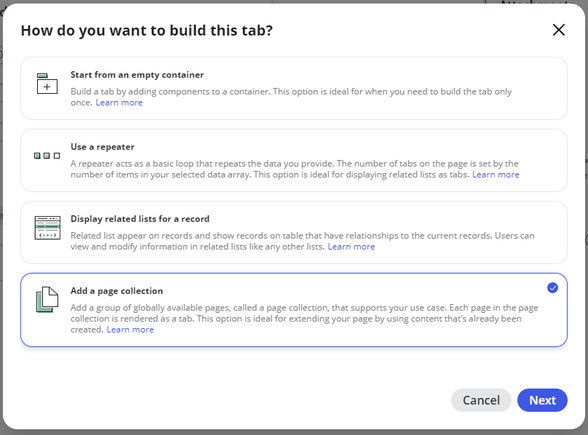Click the page collection description text
The height and width of the screenshot is (435, 588).
click(x=304, y=319)
